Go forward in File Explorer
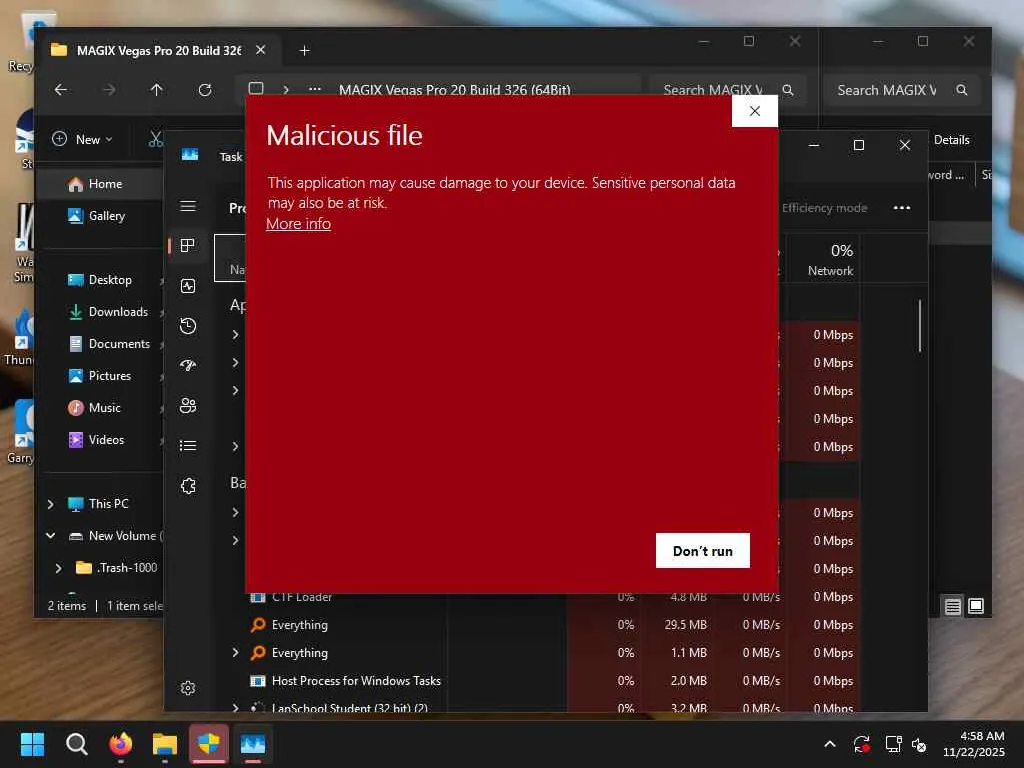Screen dimensions: 1024x768 coord(109,89)
